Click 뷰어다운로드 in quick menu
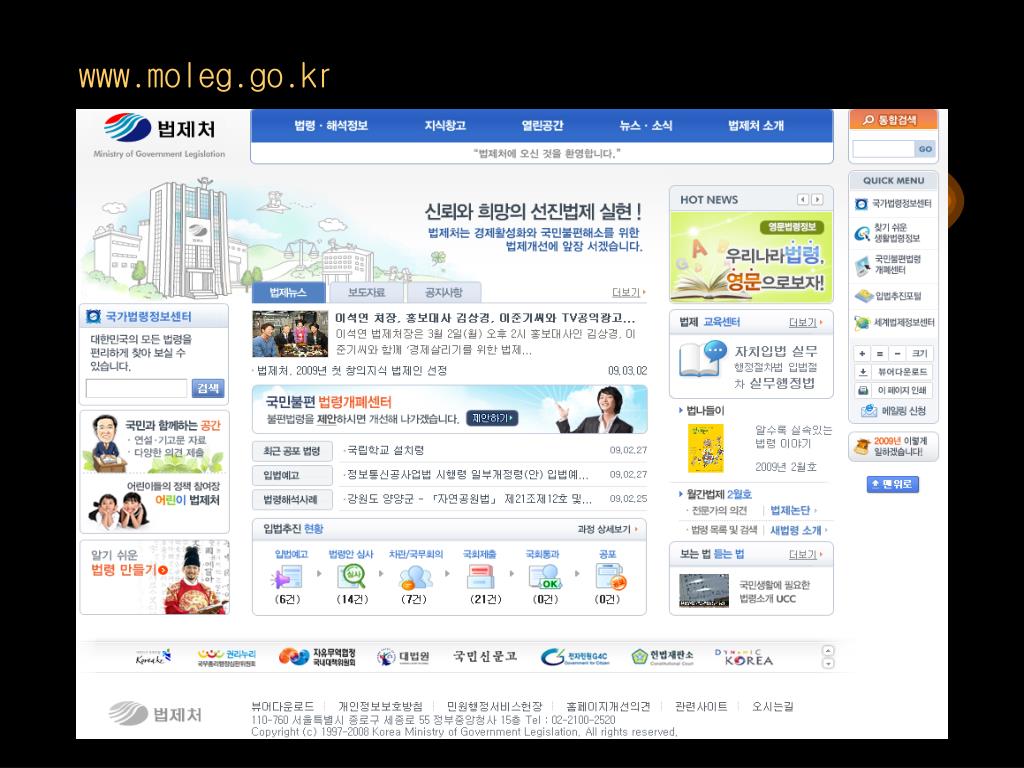1024x768 pixels. click(894, 372)
